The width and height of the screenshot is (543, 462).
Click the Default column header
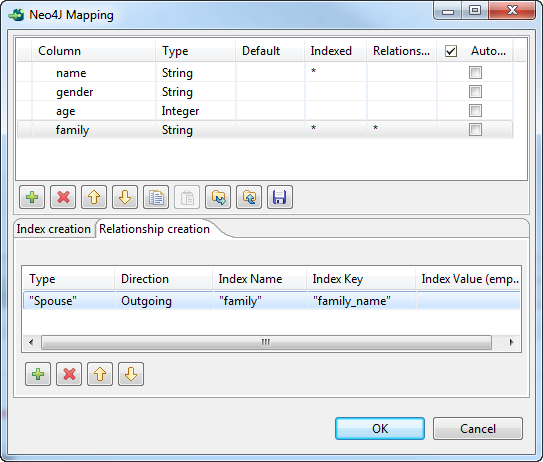(x=270, y=51)
